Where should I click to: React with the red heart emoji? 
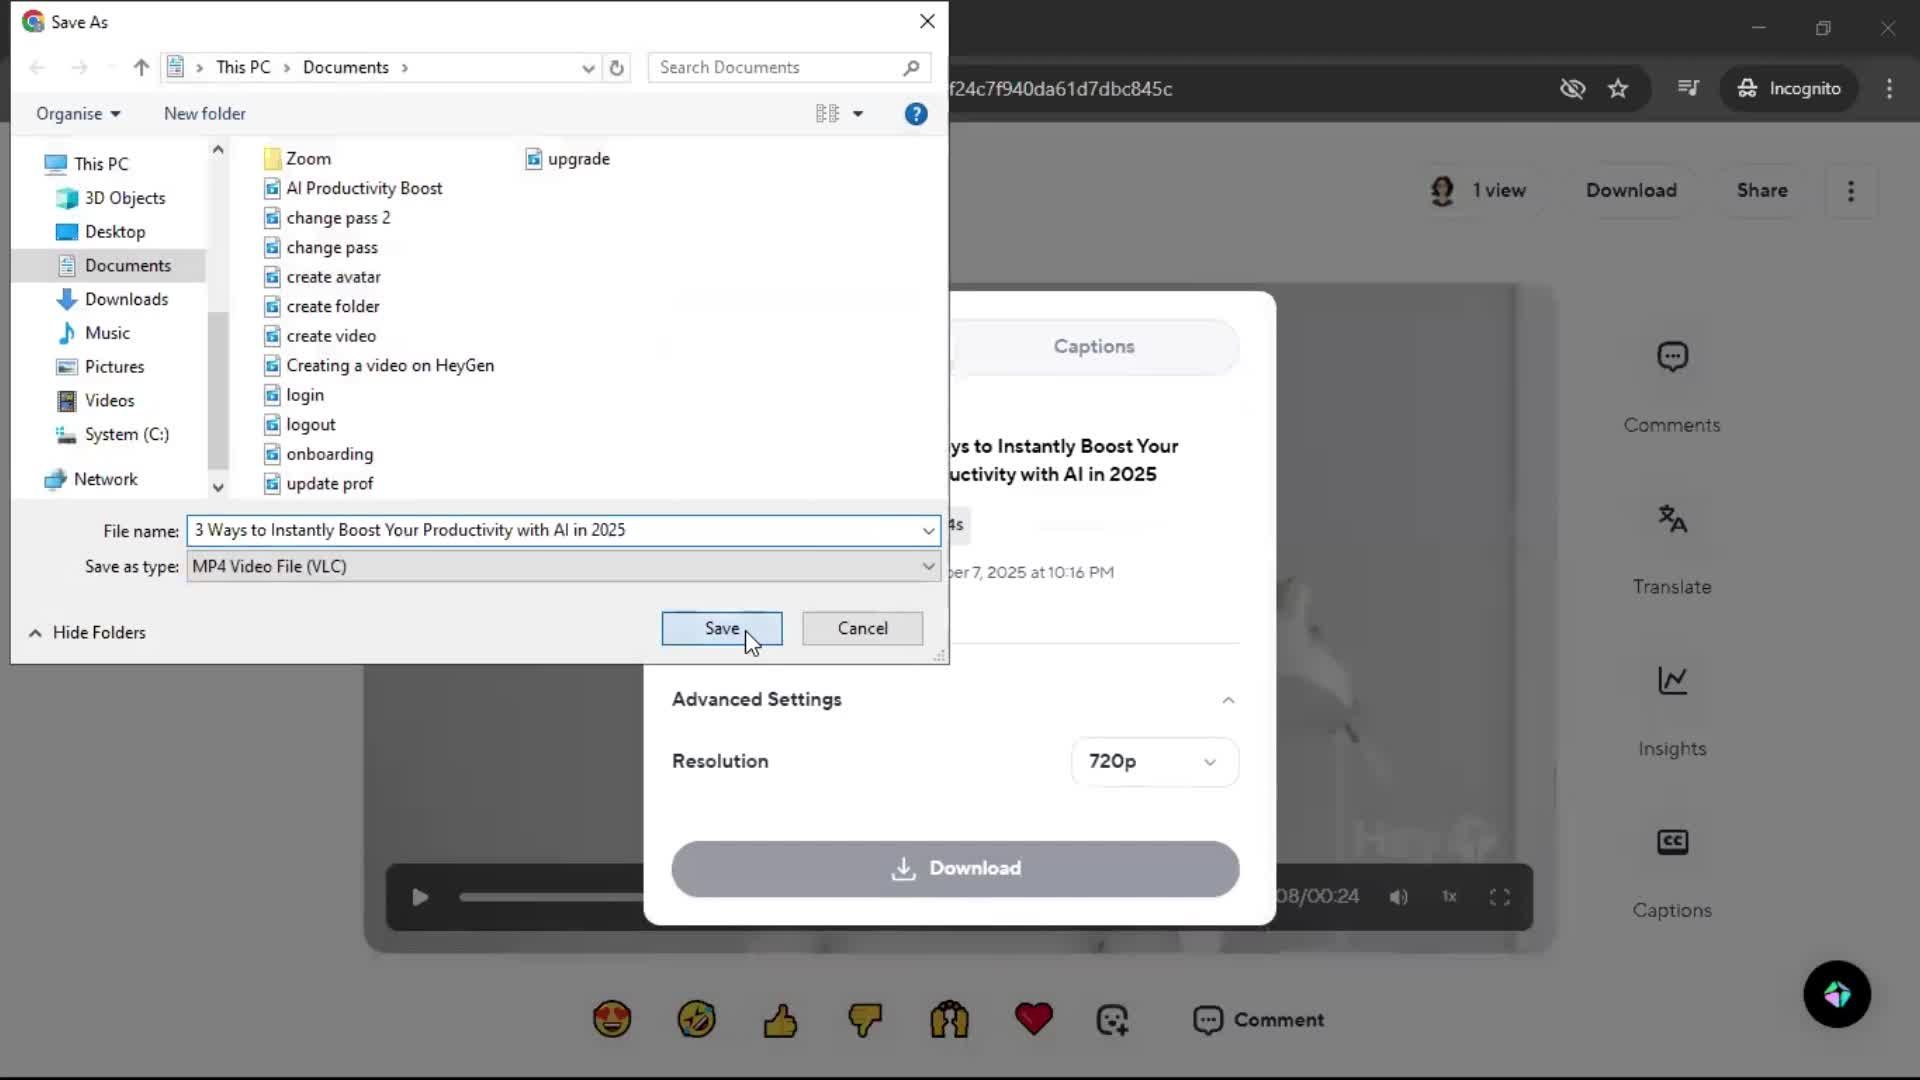(x=1033, y=1019)
